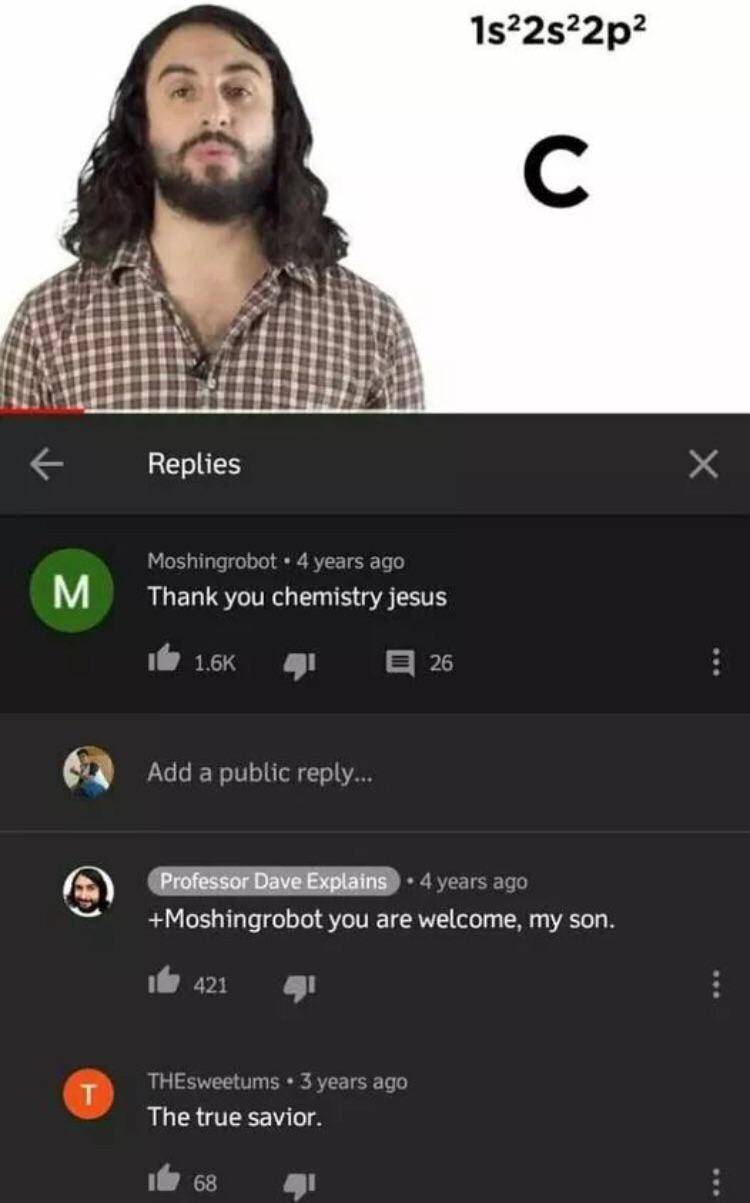
Task: Open options menu for Moshingrobot's comment
Action: [x=716, y=659]
